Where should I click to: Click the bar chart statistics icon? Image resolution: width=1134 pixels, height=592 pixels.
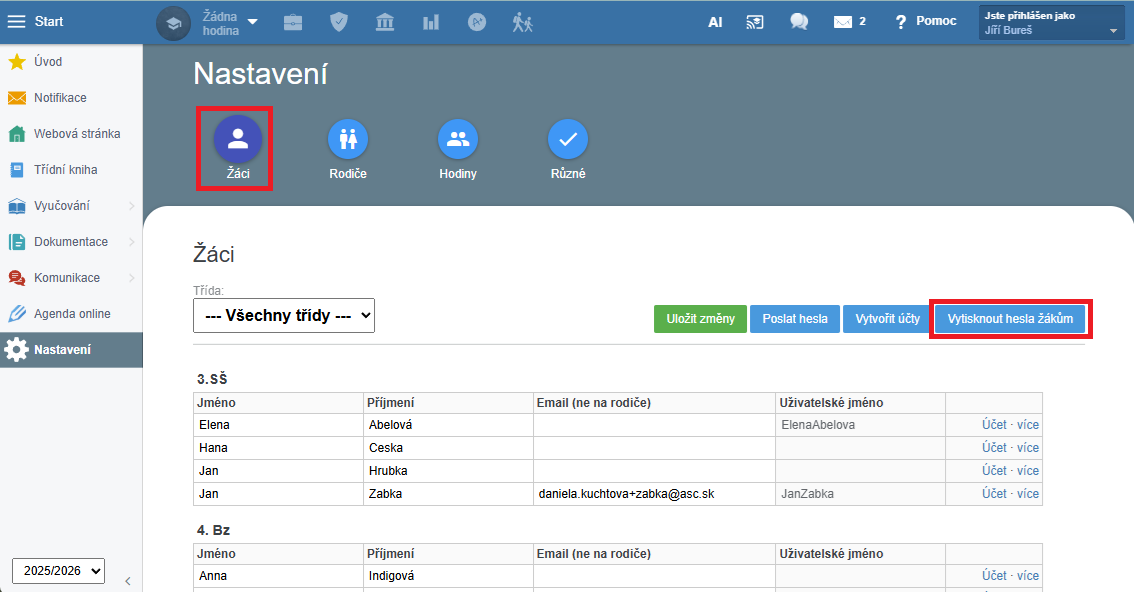pyautogui.click(x=431, y=22)
